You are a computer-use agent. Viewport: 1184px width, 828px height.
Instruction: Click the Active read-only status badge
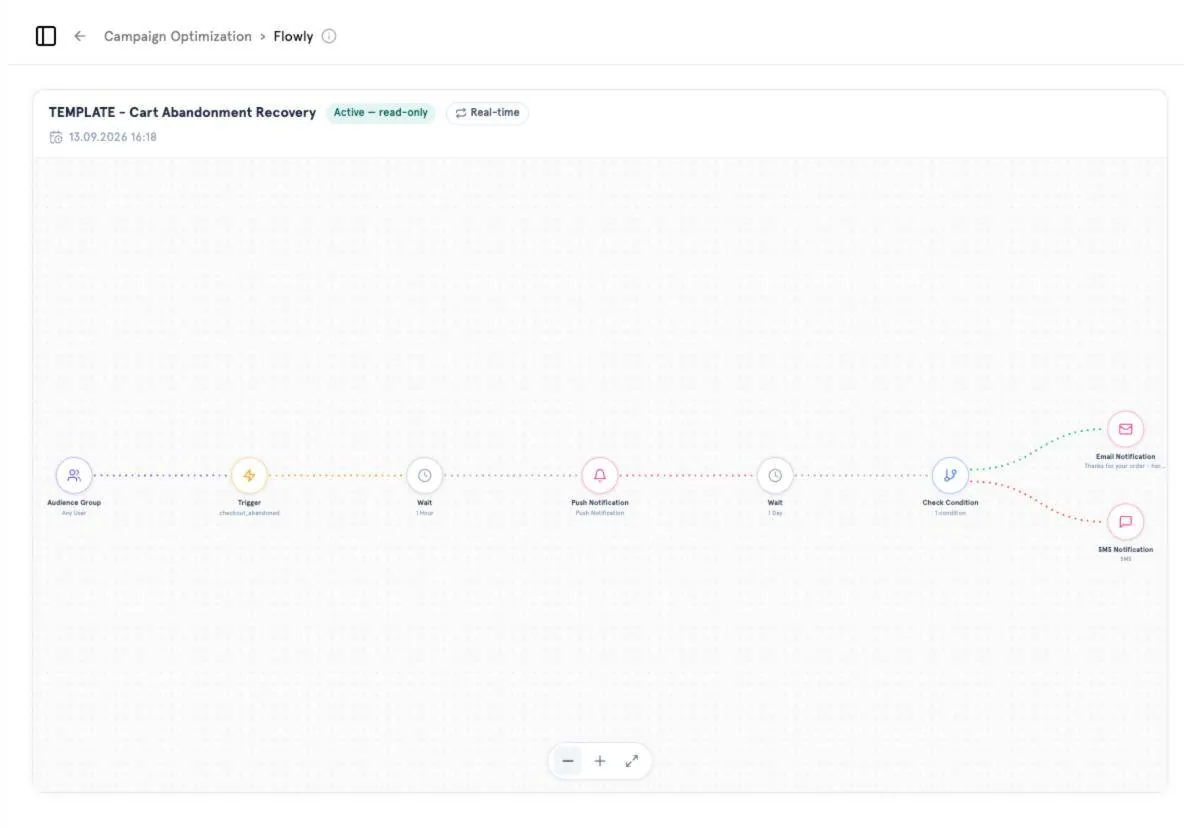click(381, 112)
